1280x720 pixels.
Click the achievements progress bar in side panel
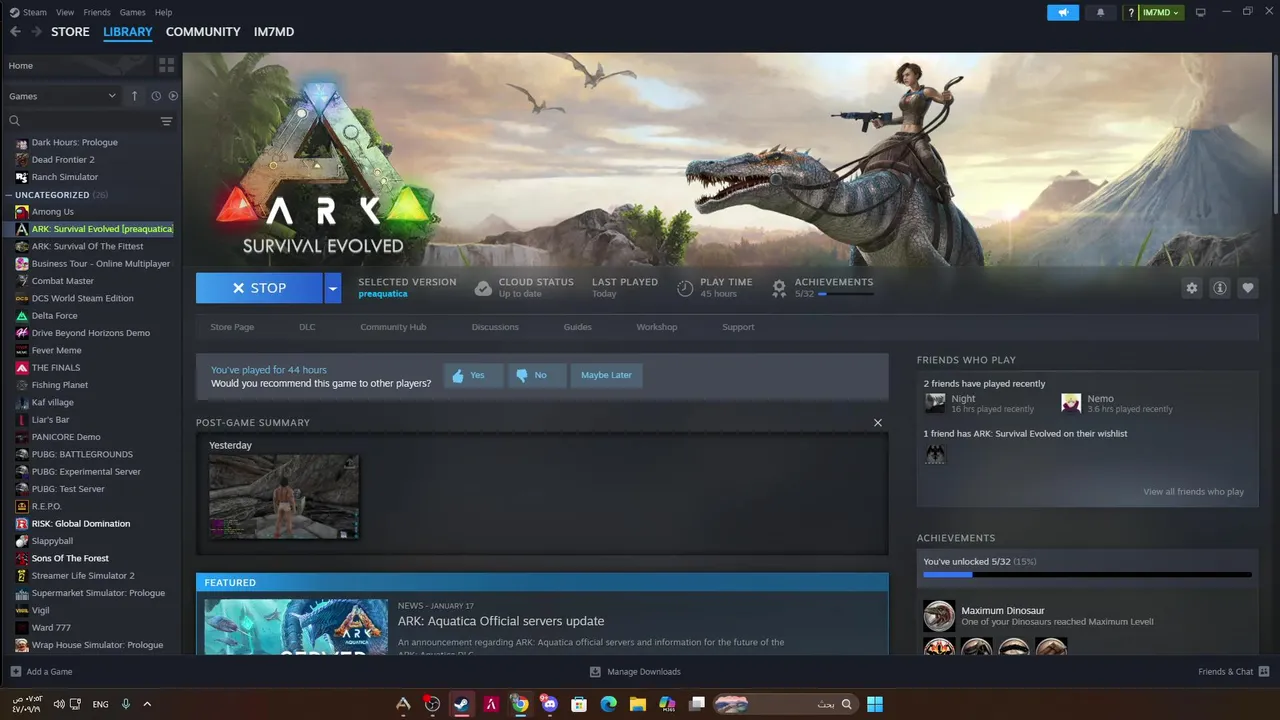point(1087,575)
